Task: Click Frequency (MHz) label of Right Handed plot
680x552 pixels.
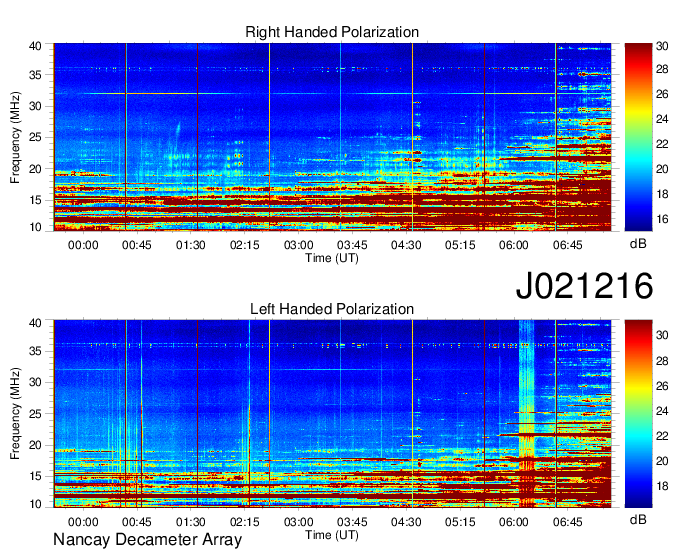Action: click(x=15, y=137)
